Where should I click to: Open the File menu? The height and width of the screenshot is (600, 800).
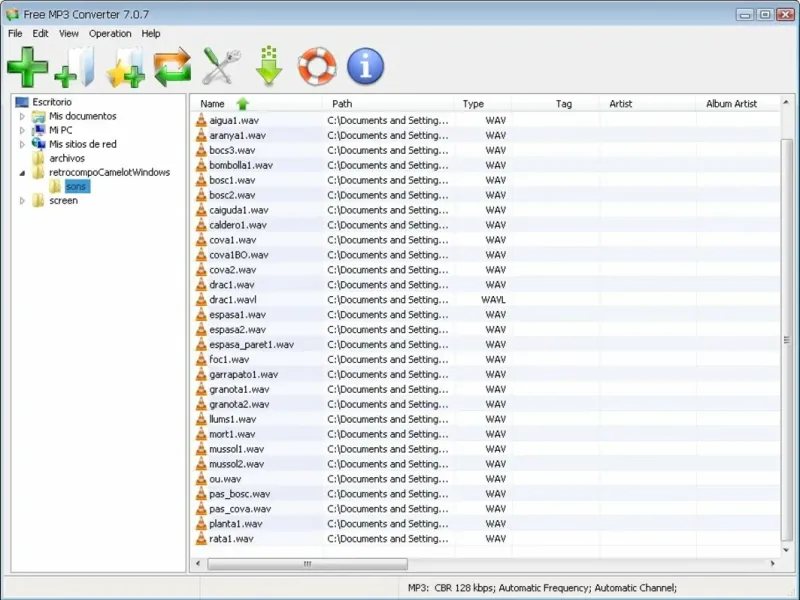click(15, 34)
